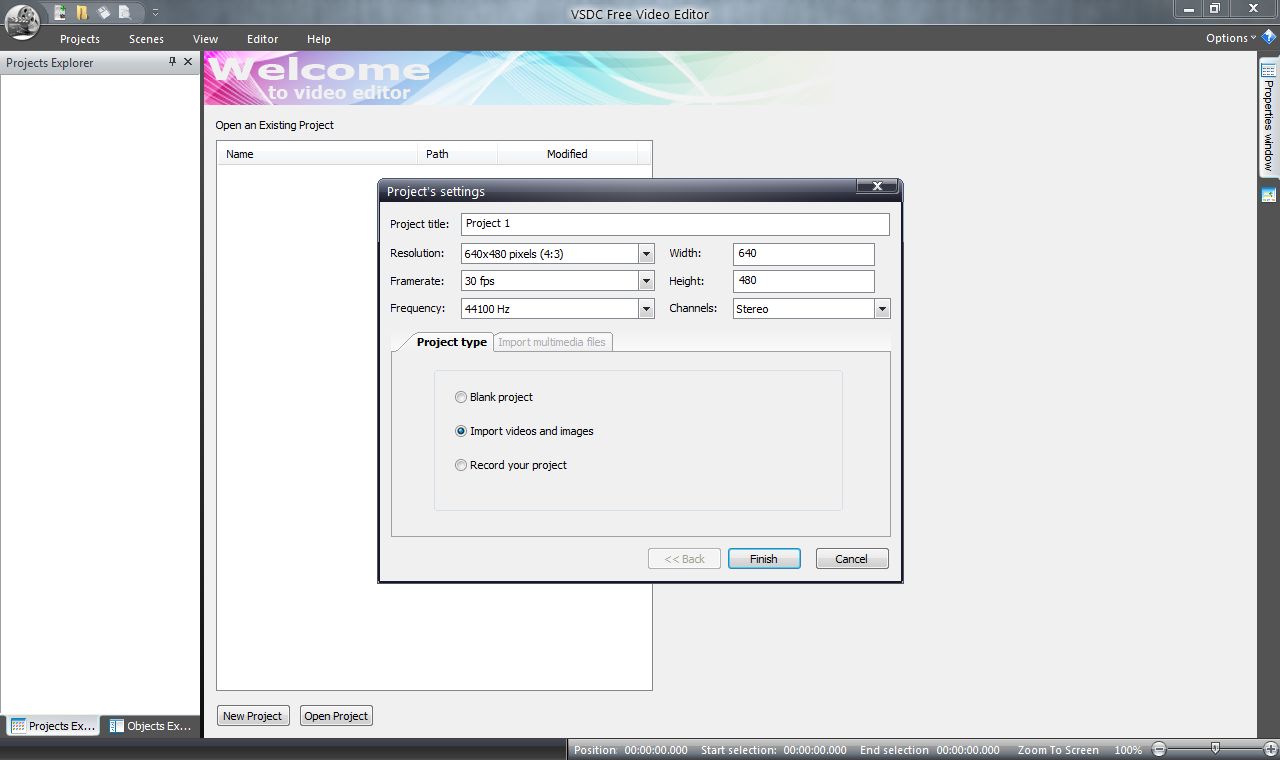Select the Blank project radio button

(x=461, y=397)
